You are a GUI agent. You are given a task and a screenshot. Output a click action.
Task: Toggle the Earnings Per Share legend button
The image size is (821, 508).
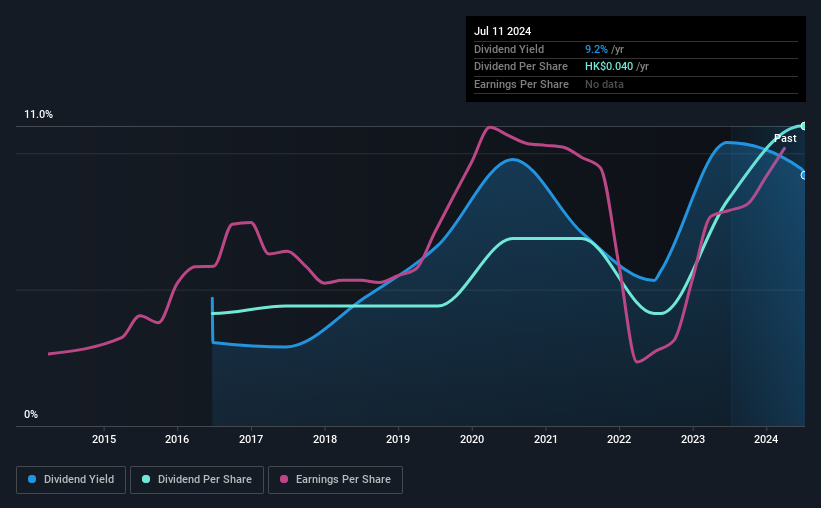335,480
